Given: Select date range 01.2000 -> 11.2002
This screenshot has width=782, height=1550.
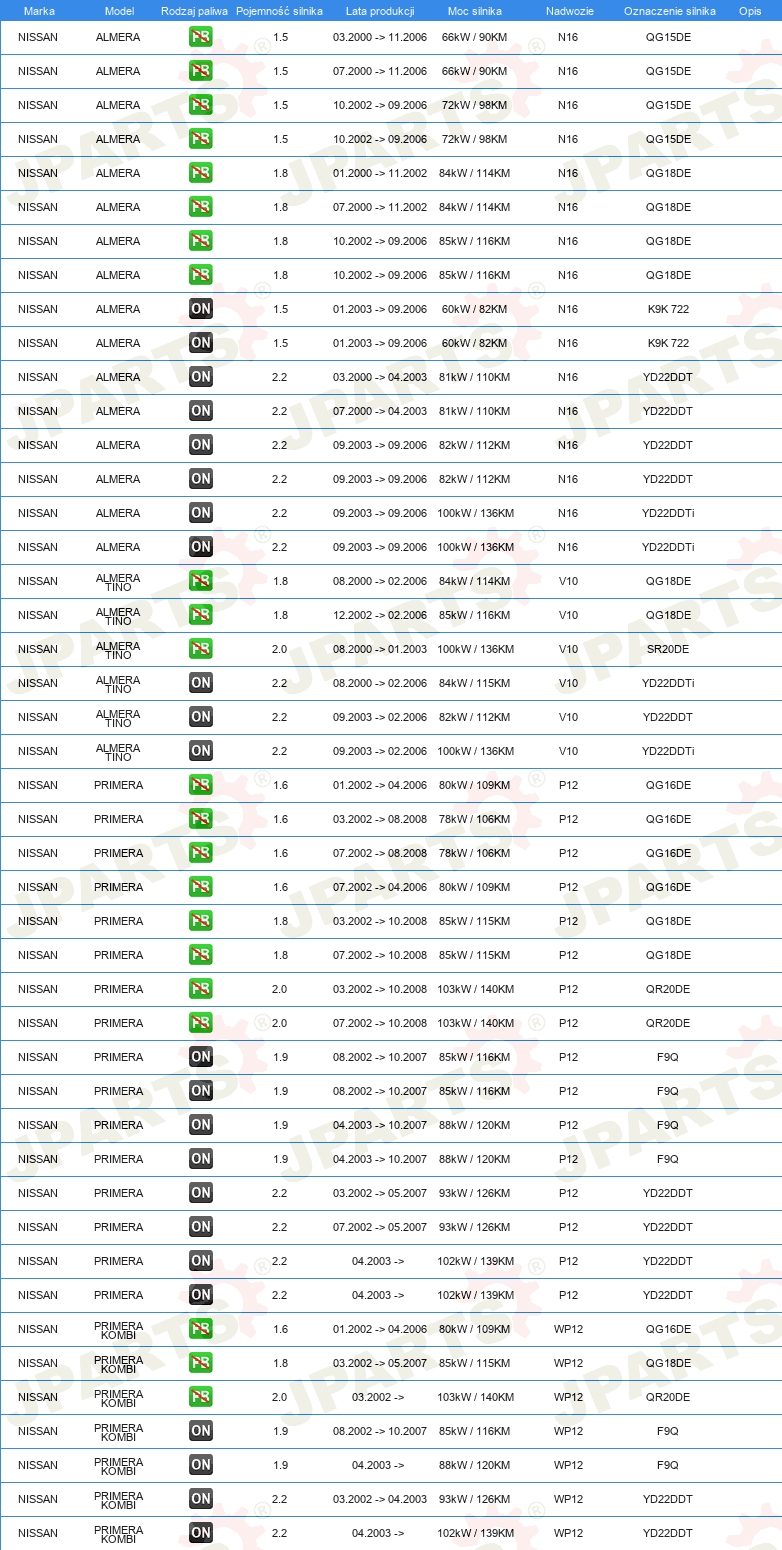Looking at the screenshot, I should pos(380,173).
